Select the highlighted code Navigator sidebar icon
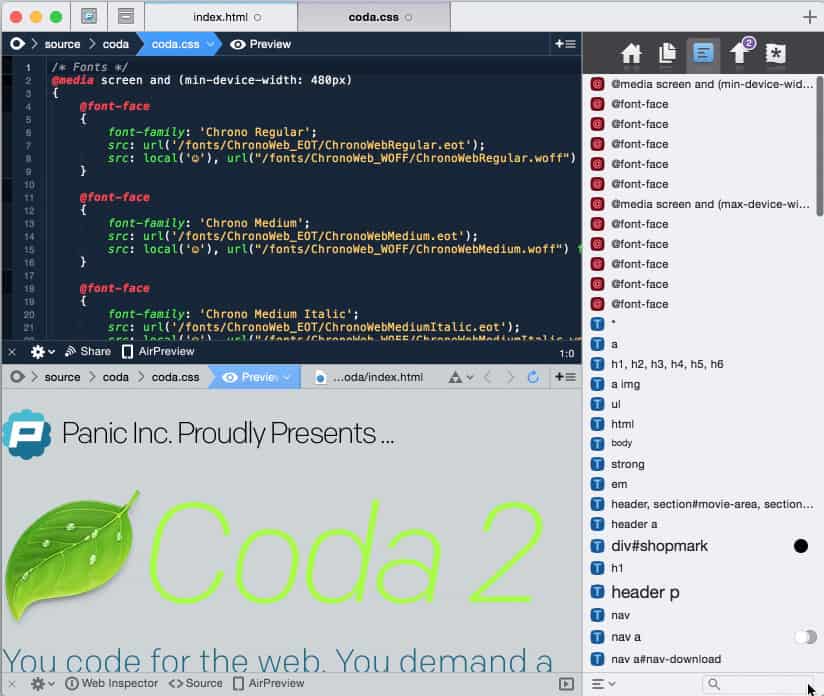The width and height of the screenshot is (824, 696). pos(703,53)
